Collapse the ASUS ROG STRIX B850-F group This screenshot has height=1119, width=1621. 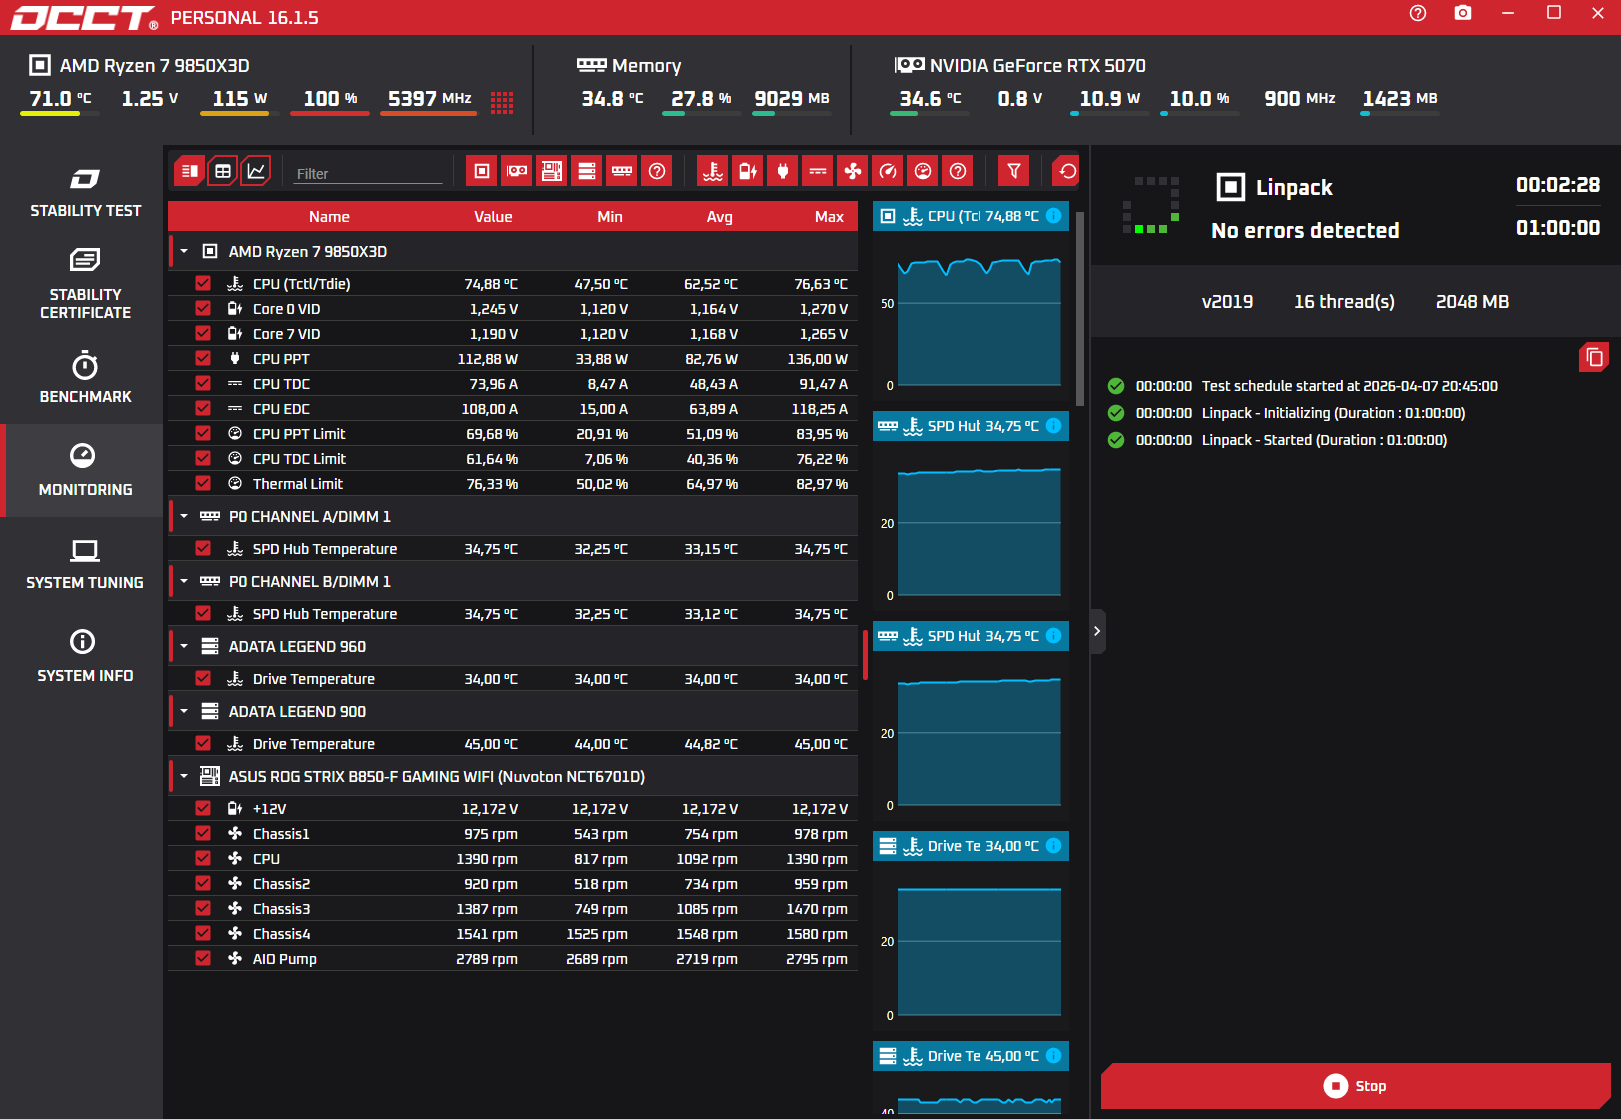[184, 776]
